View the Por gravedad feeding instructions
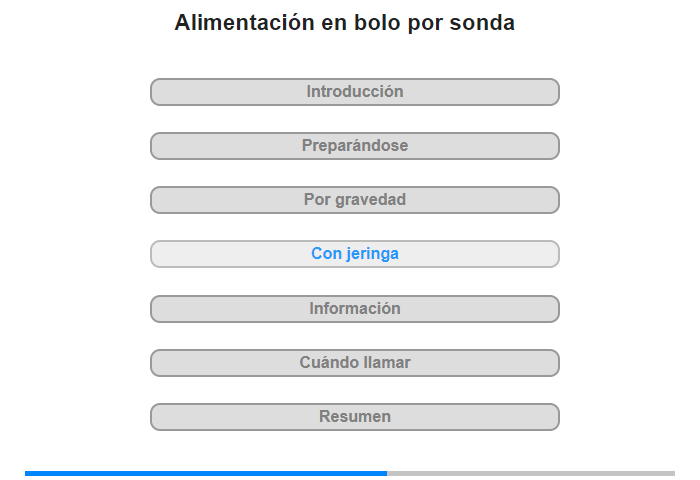This screenshot has height=480, width=700. 355,200
